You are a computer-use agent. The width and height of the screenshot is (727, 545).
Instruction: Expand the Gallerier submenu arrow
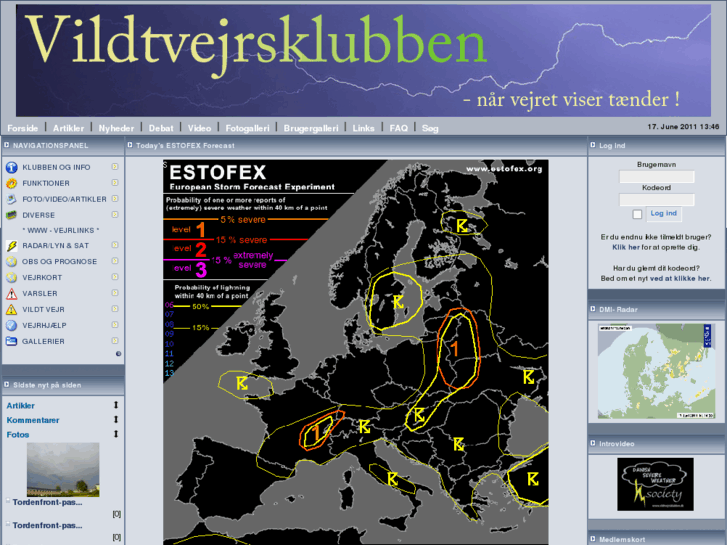click(x=115, y=341)
